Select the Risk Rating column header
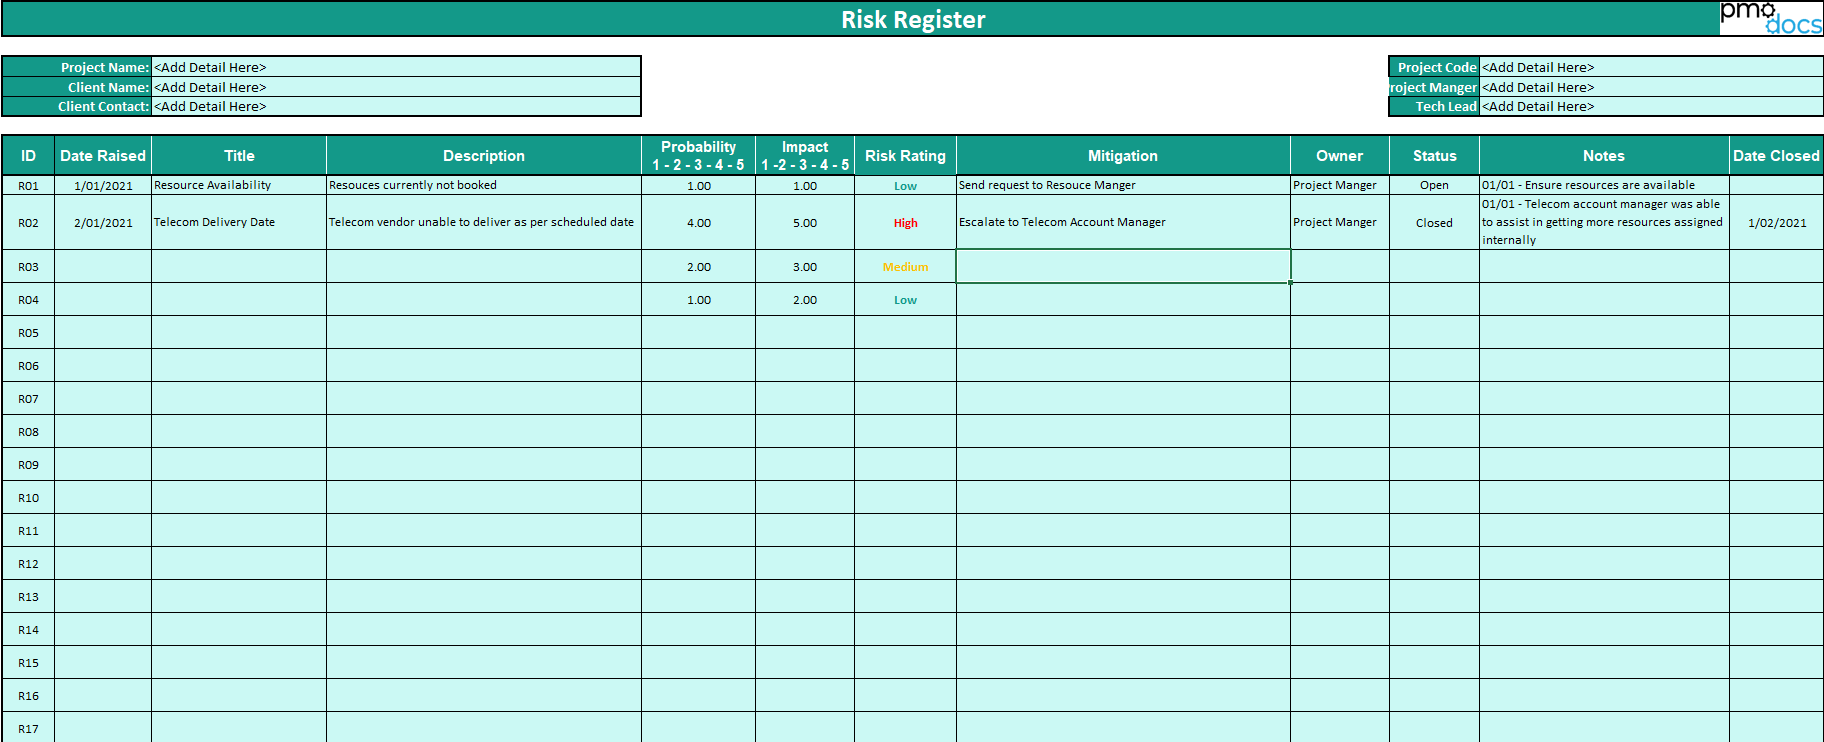Screen dimensions: 1824x742 click(905, 155)
